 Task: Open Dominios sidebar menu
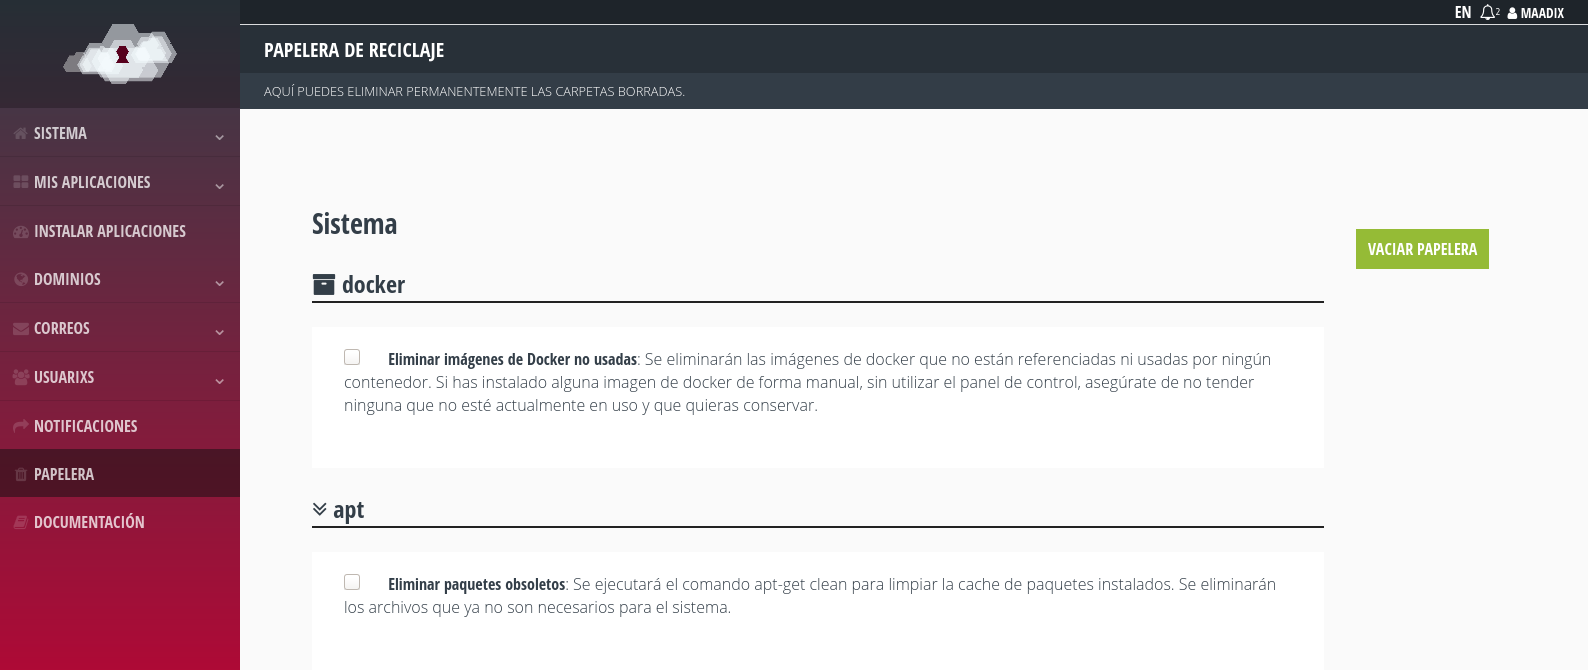coord(120,279)
